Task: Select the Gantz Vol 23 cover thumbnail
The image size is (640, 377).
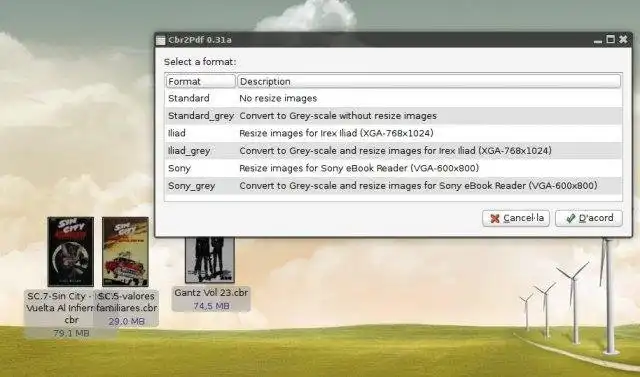Action: (x=210, y=260)
